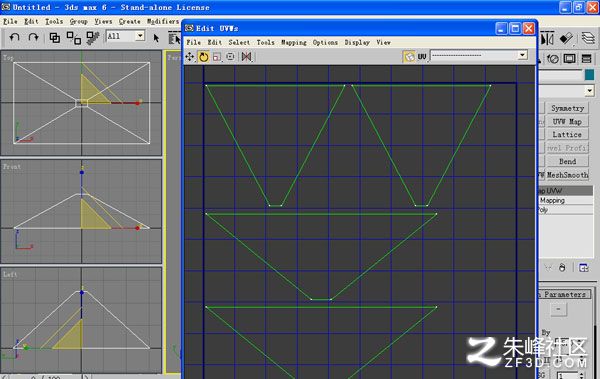Viewport: 600px width, 379px height.
Task: Open the texture map dropdown in Edit UVWs
Action: click(x=523, y=55)
